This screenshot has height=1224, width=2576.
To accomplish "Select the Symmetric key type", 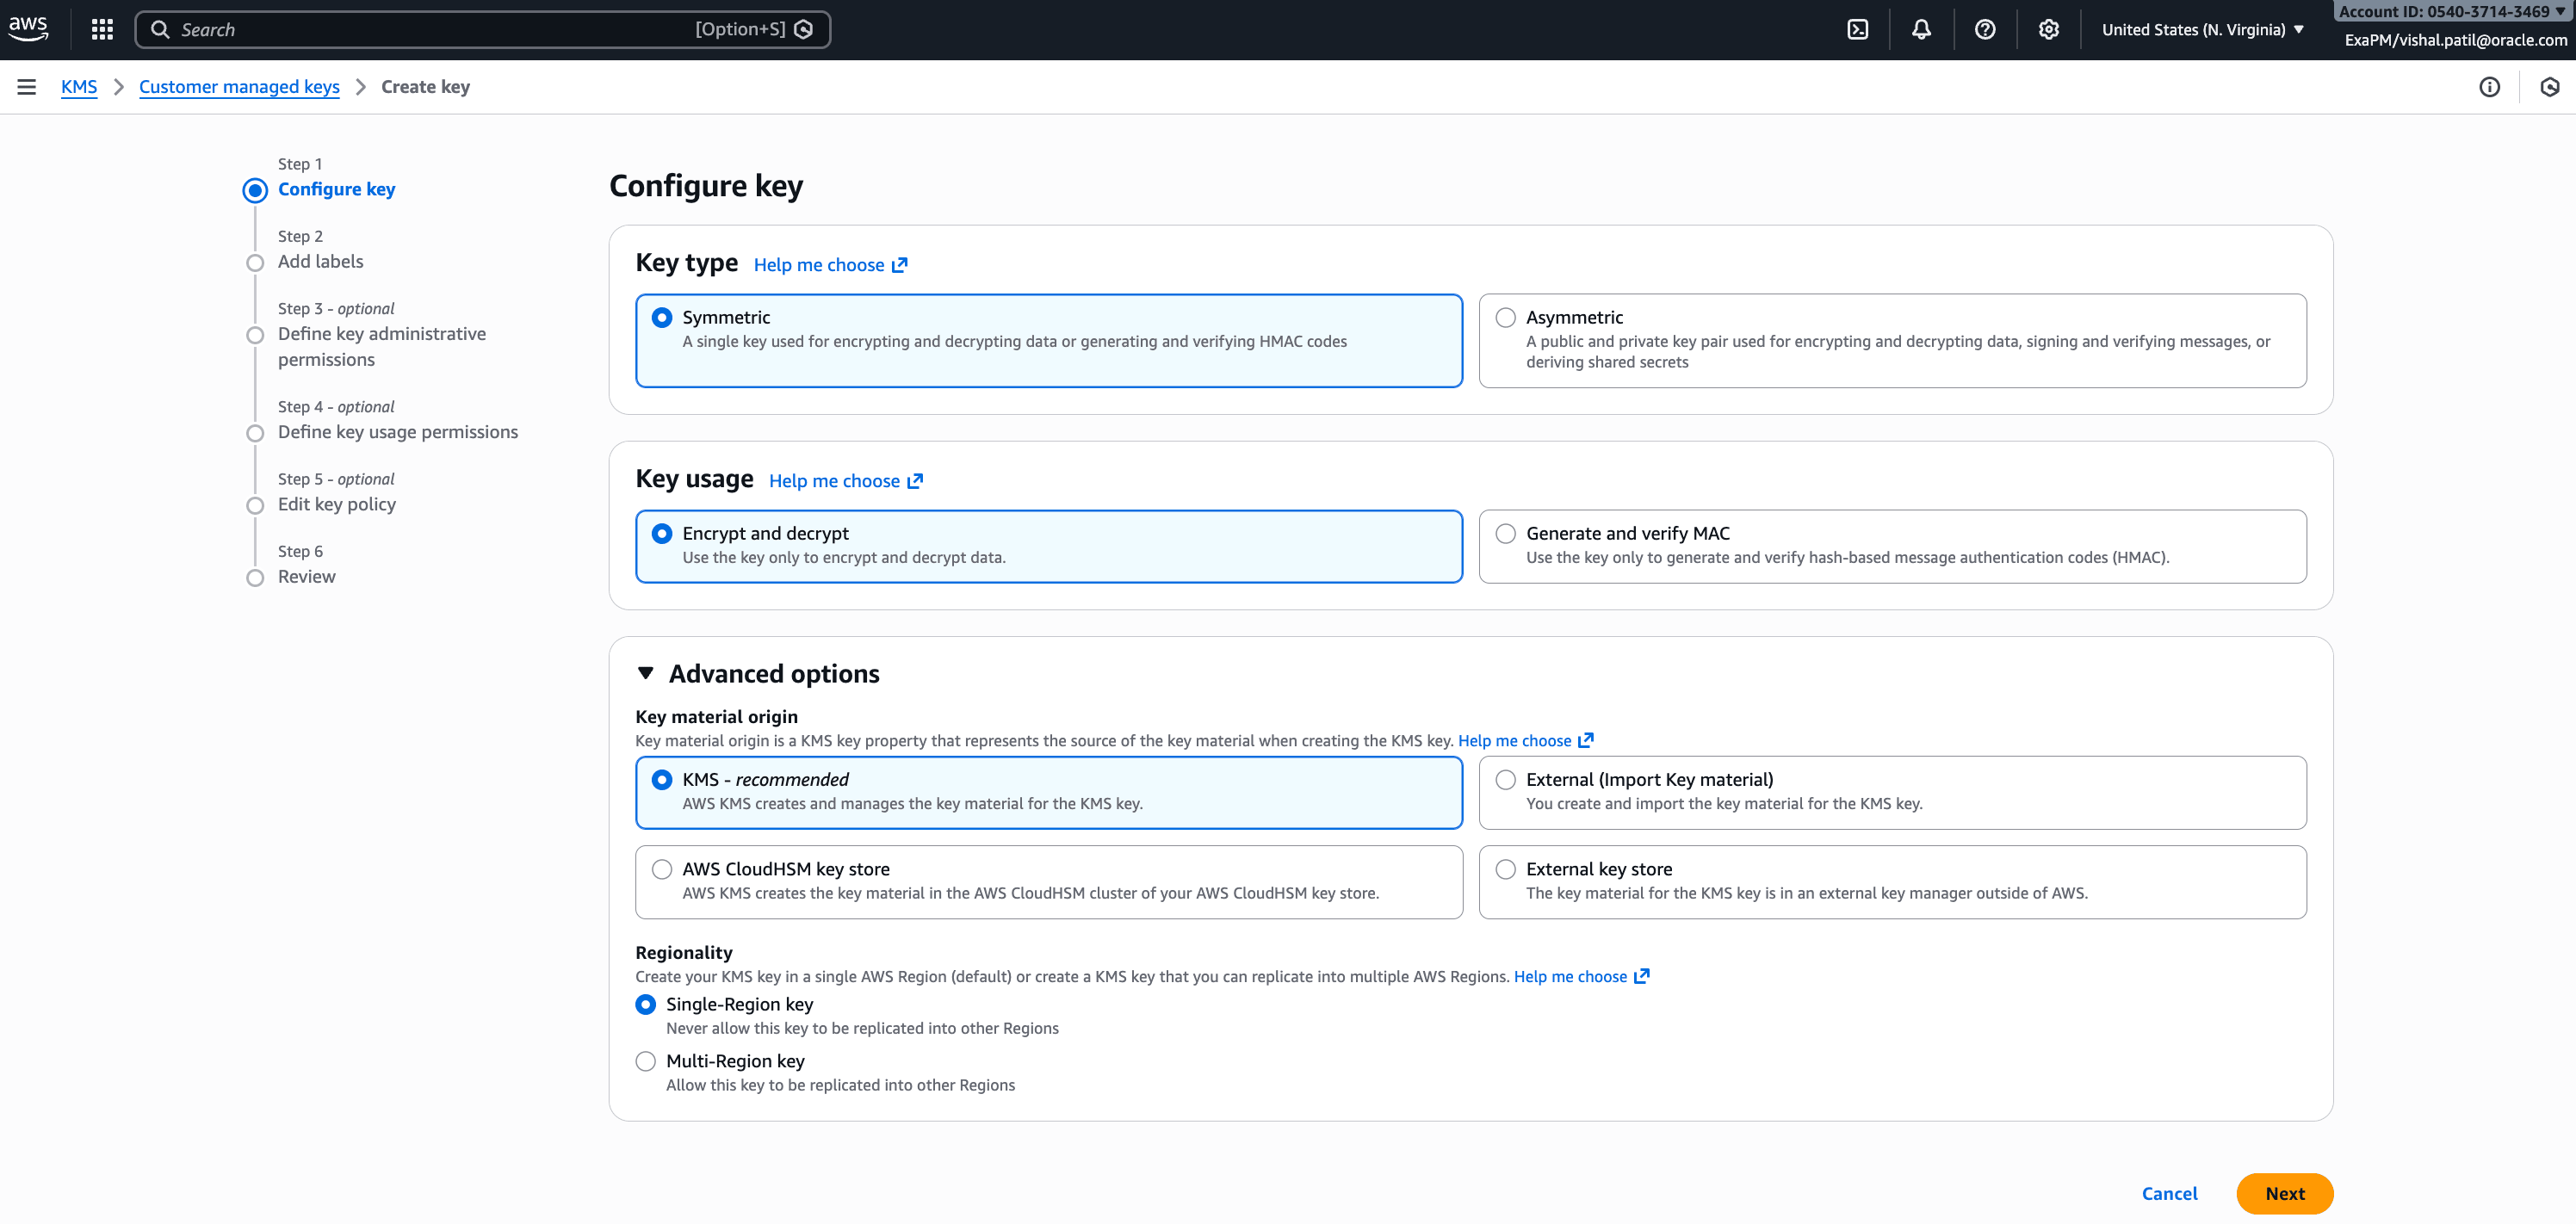I will click(x=1049, y=340).
